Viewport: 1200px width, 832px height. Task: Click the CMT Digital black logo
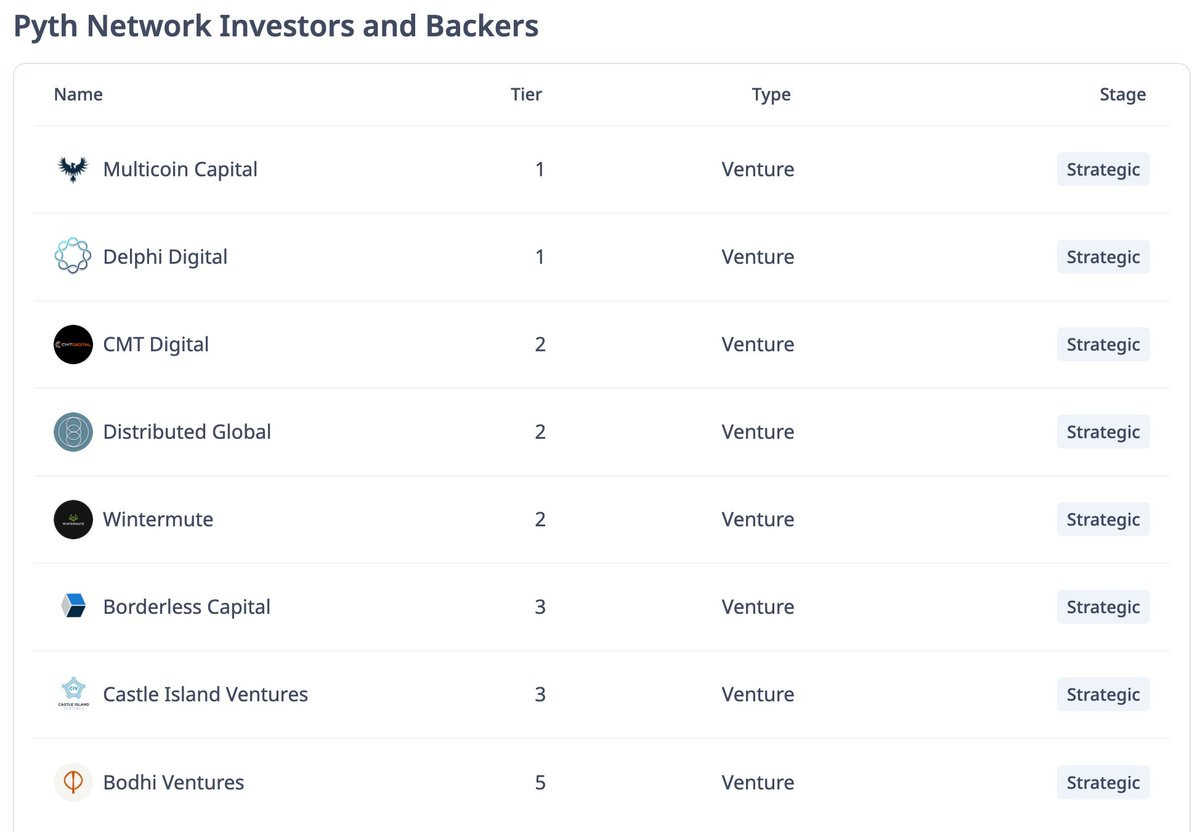(x=72, y=344)
